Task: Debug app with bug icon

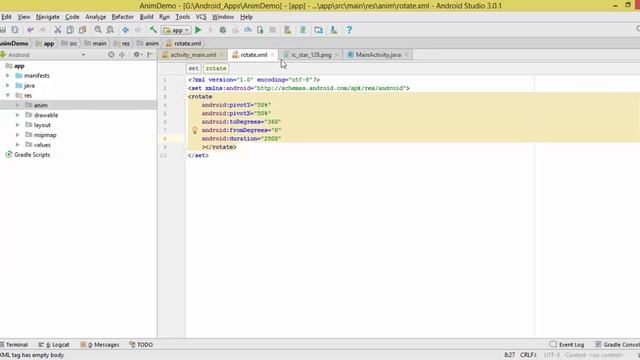Action: (223, 30)
